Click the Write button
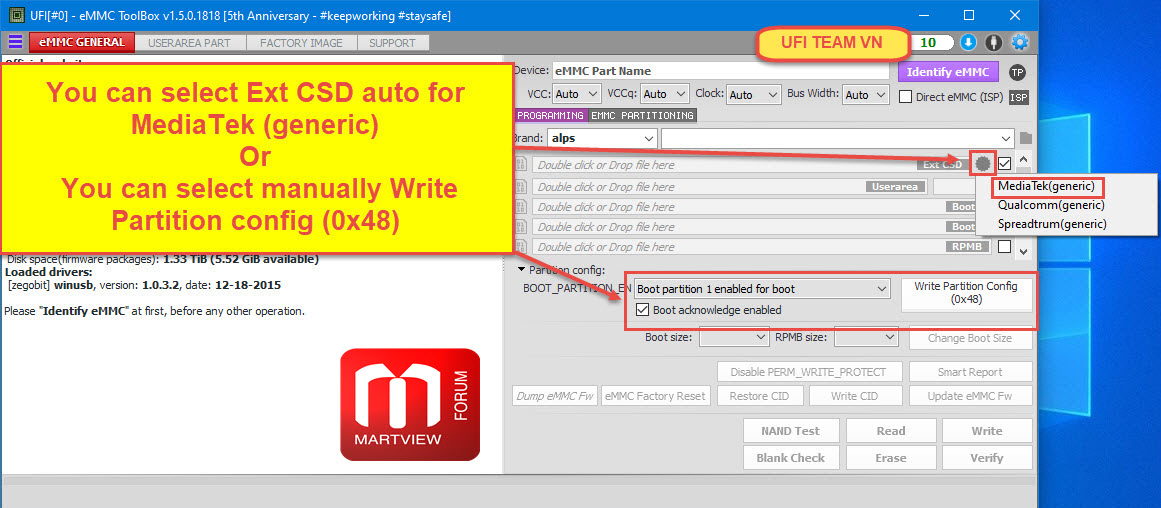This screenshot has width=1161, height=508. coord(987,430)
